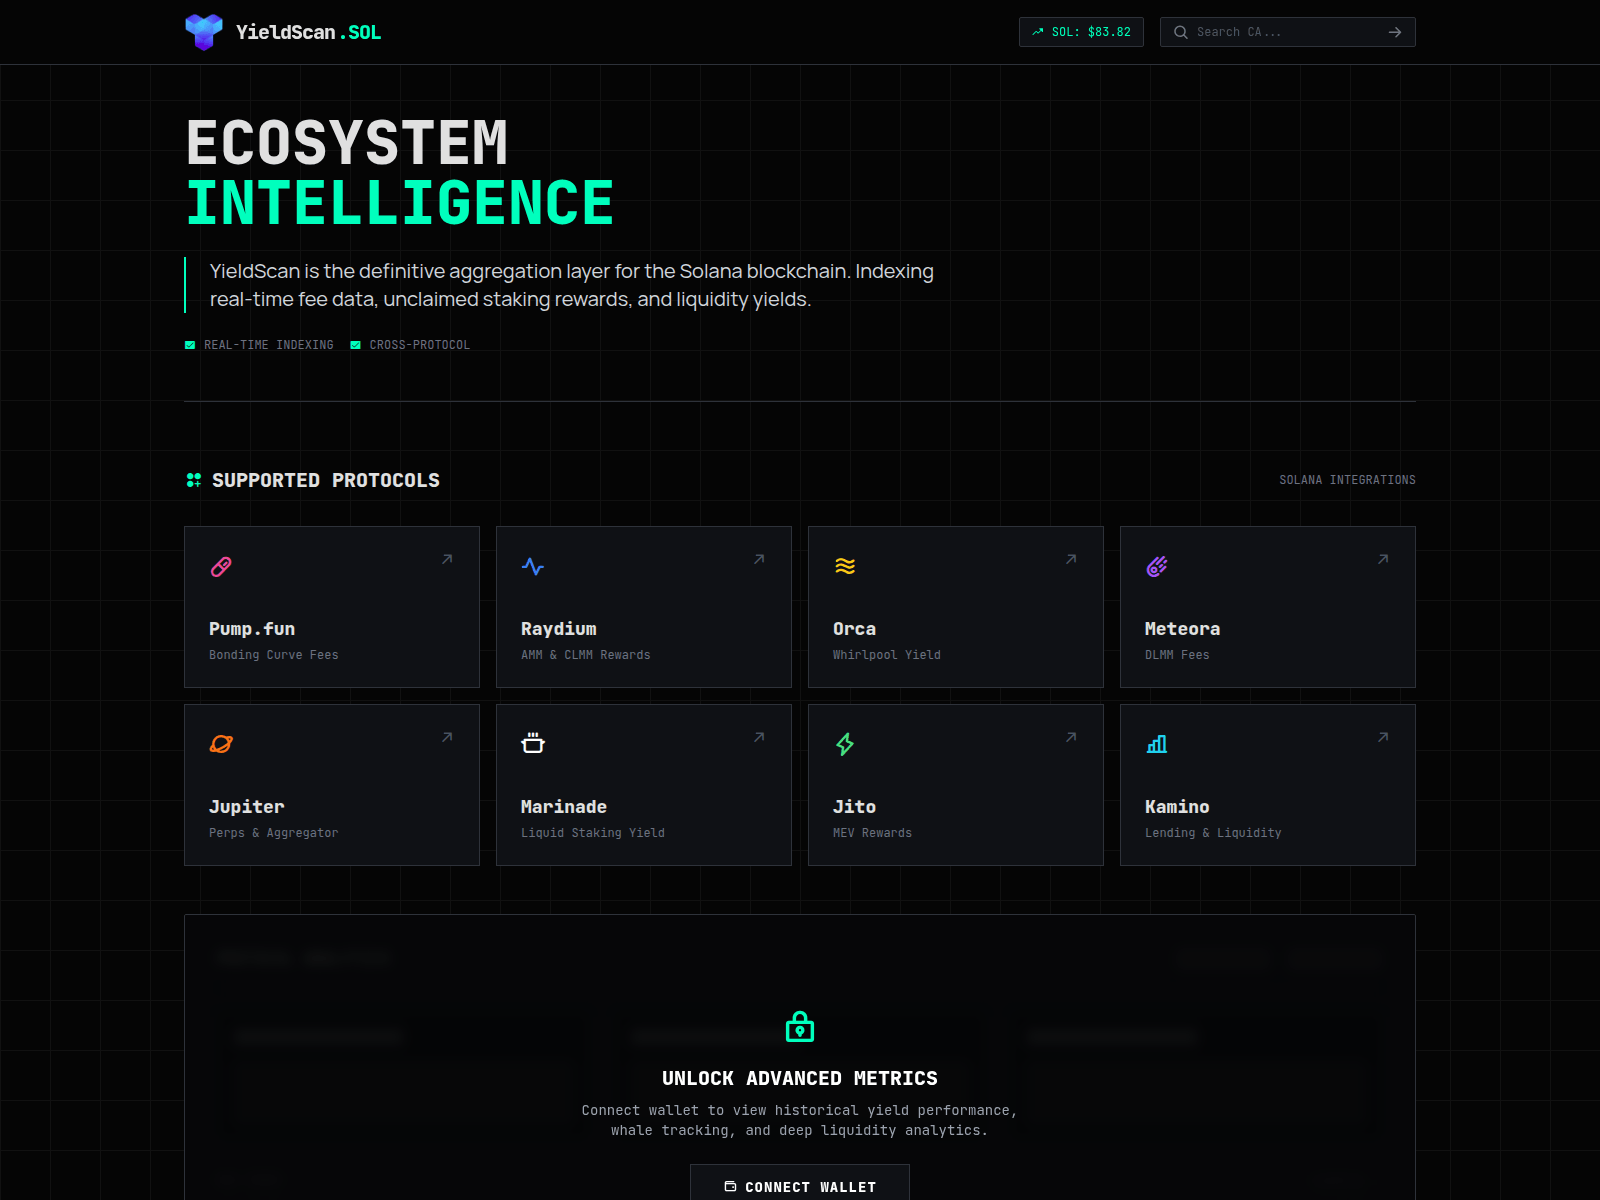Open the YieldScan.SOL home link
This screenshot has width=1600, height=1200.
point(283,32)
